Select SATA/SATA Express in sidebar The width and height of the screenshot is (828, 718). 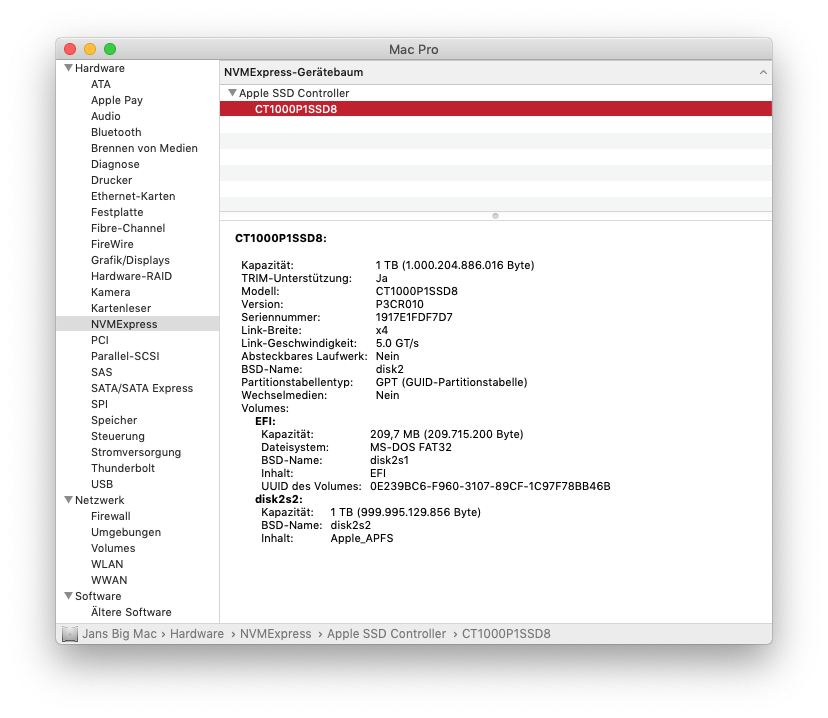point(141,388)
